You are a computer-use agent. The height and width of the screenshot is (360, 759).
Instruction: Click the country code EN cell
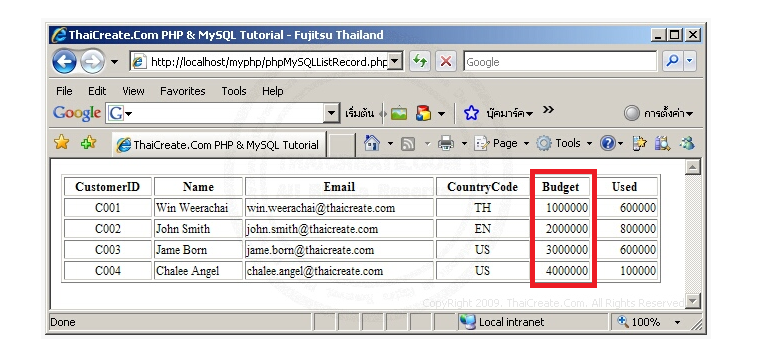(x=483, y=229)
